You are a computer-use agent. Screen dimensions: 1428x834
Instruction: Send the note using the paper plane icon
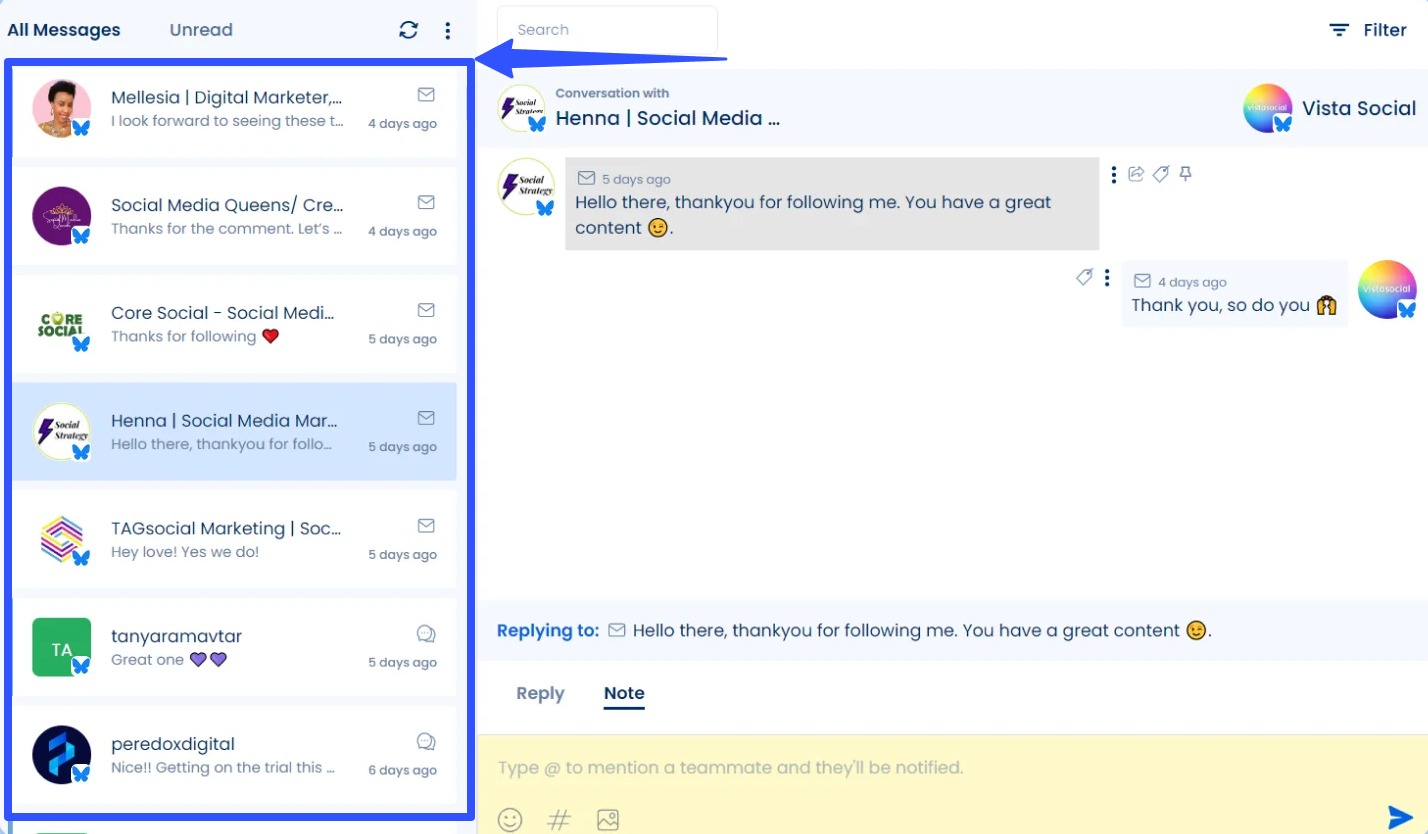coord(1399,815)
